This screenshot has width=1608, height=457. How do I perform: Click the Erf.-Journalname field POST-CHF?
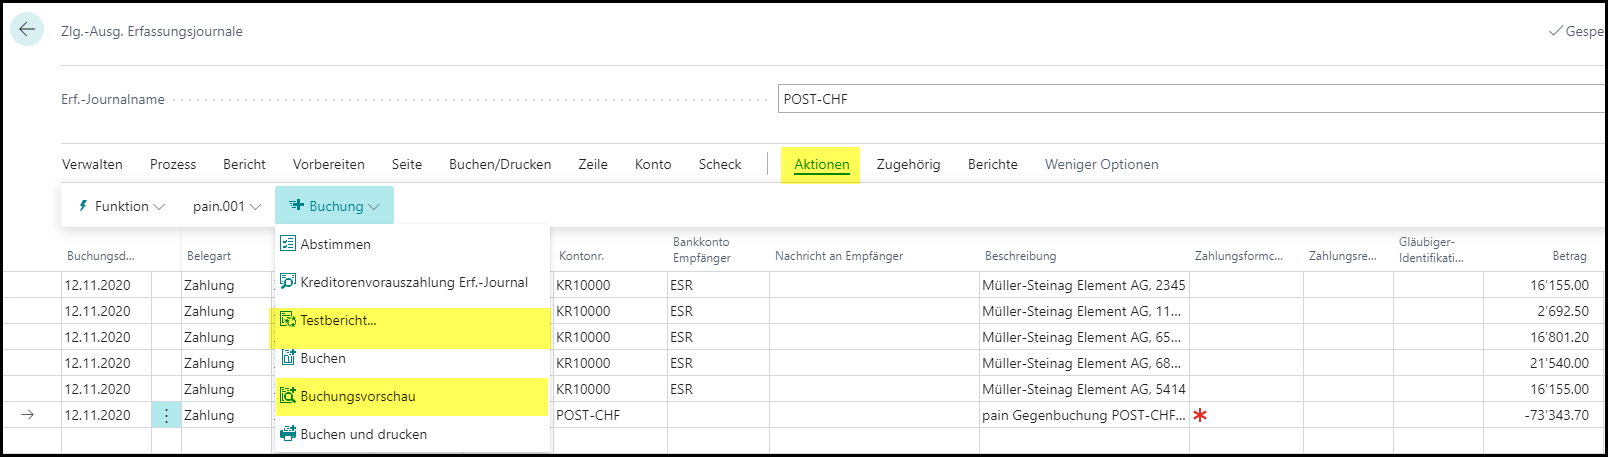[1190, 99]
